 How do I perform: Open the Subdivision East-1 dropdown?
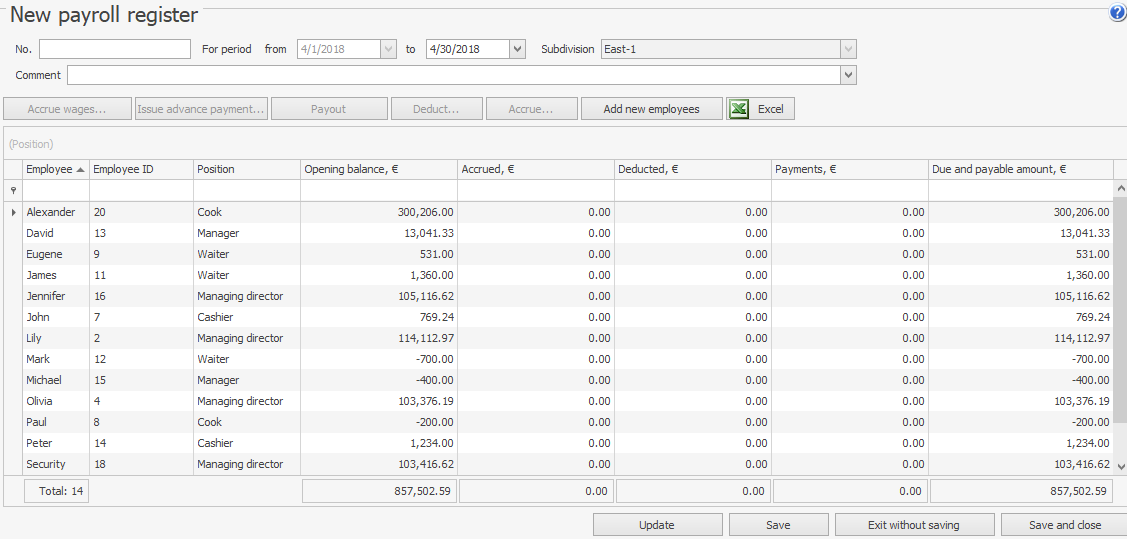click(x=848, y=49)
